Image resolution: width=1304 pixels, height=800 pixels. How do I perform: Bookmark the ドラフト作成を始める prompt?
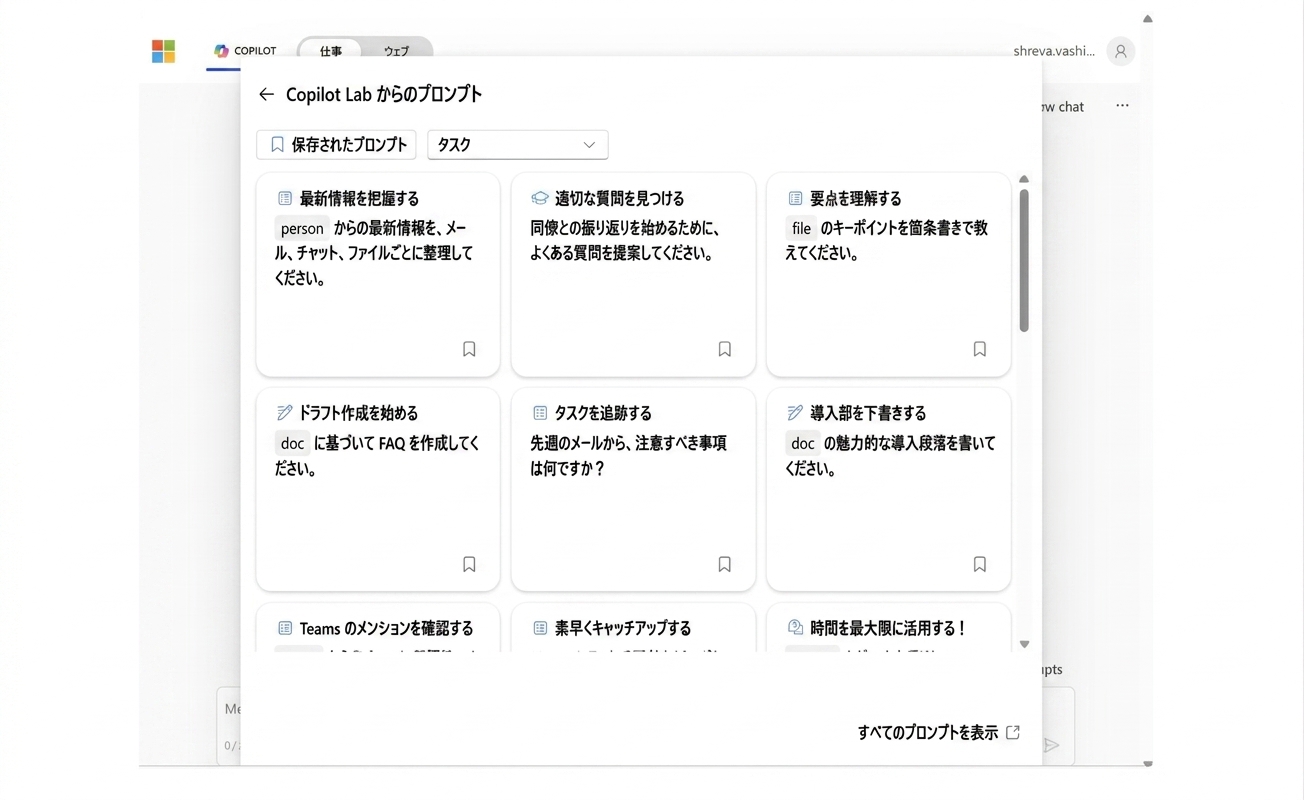point(469,564)
